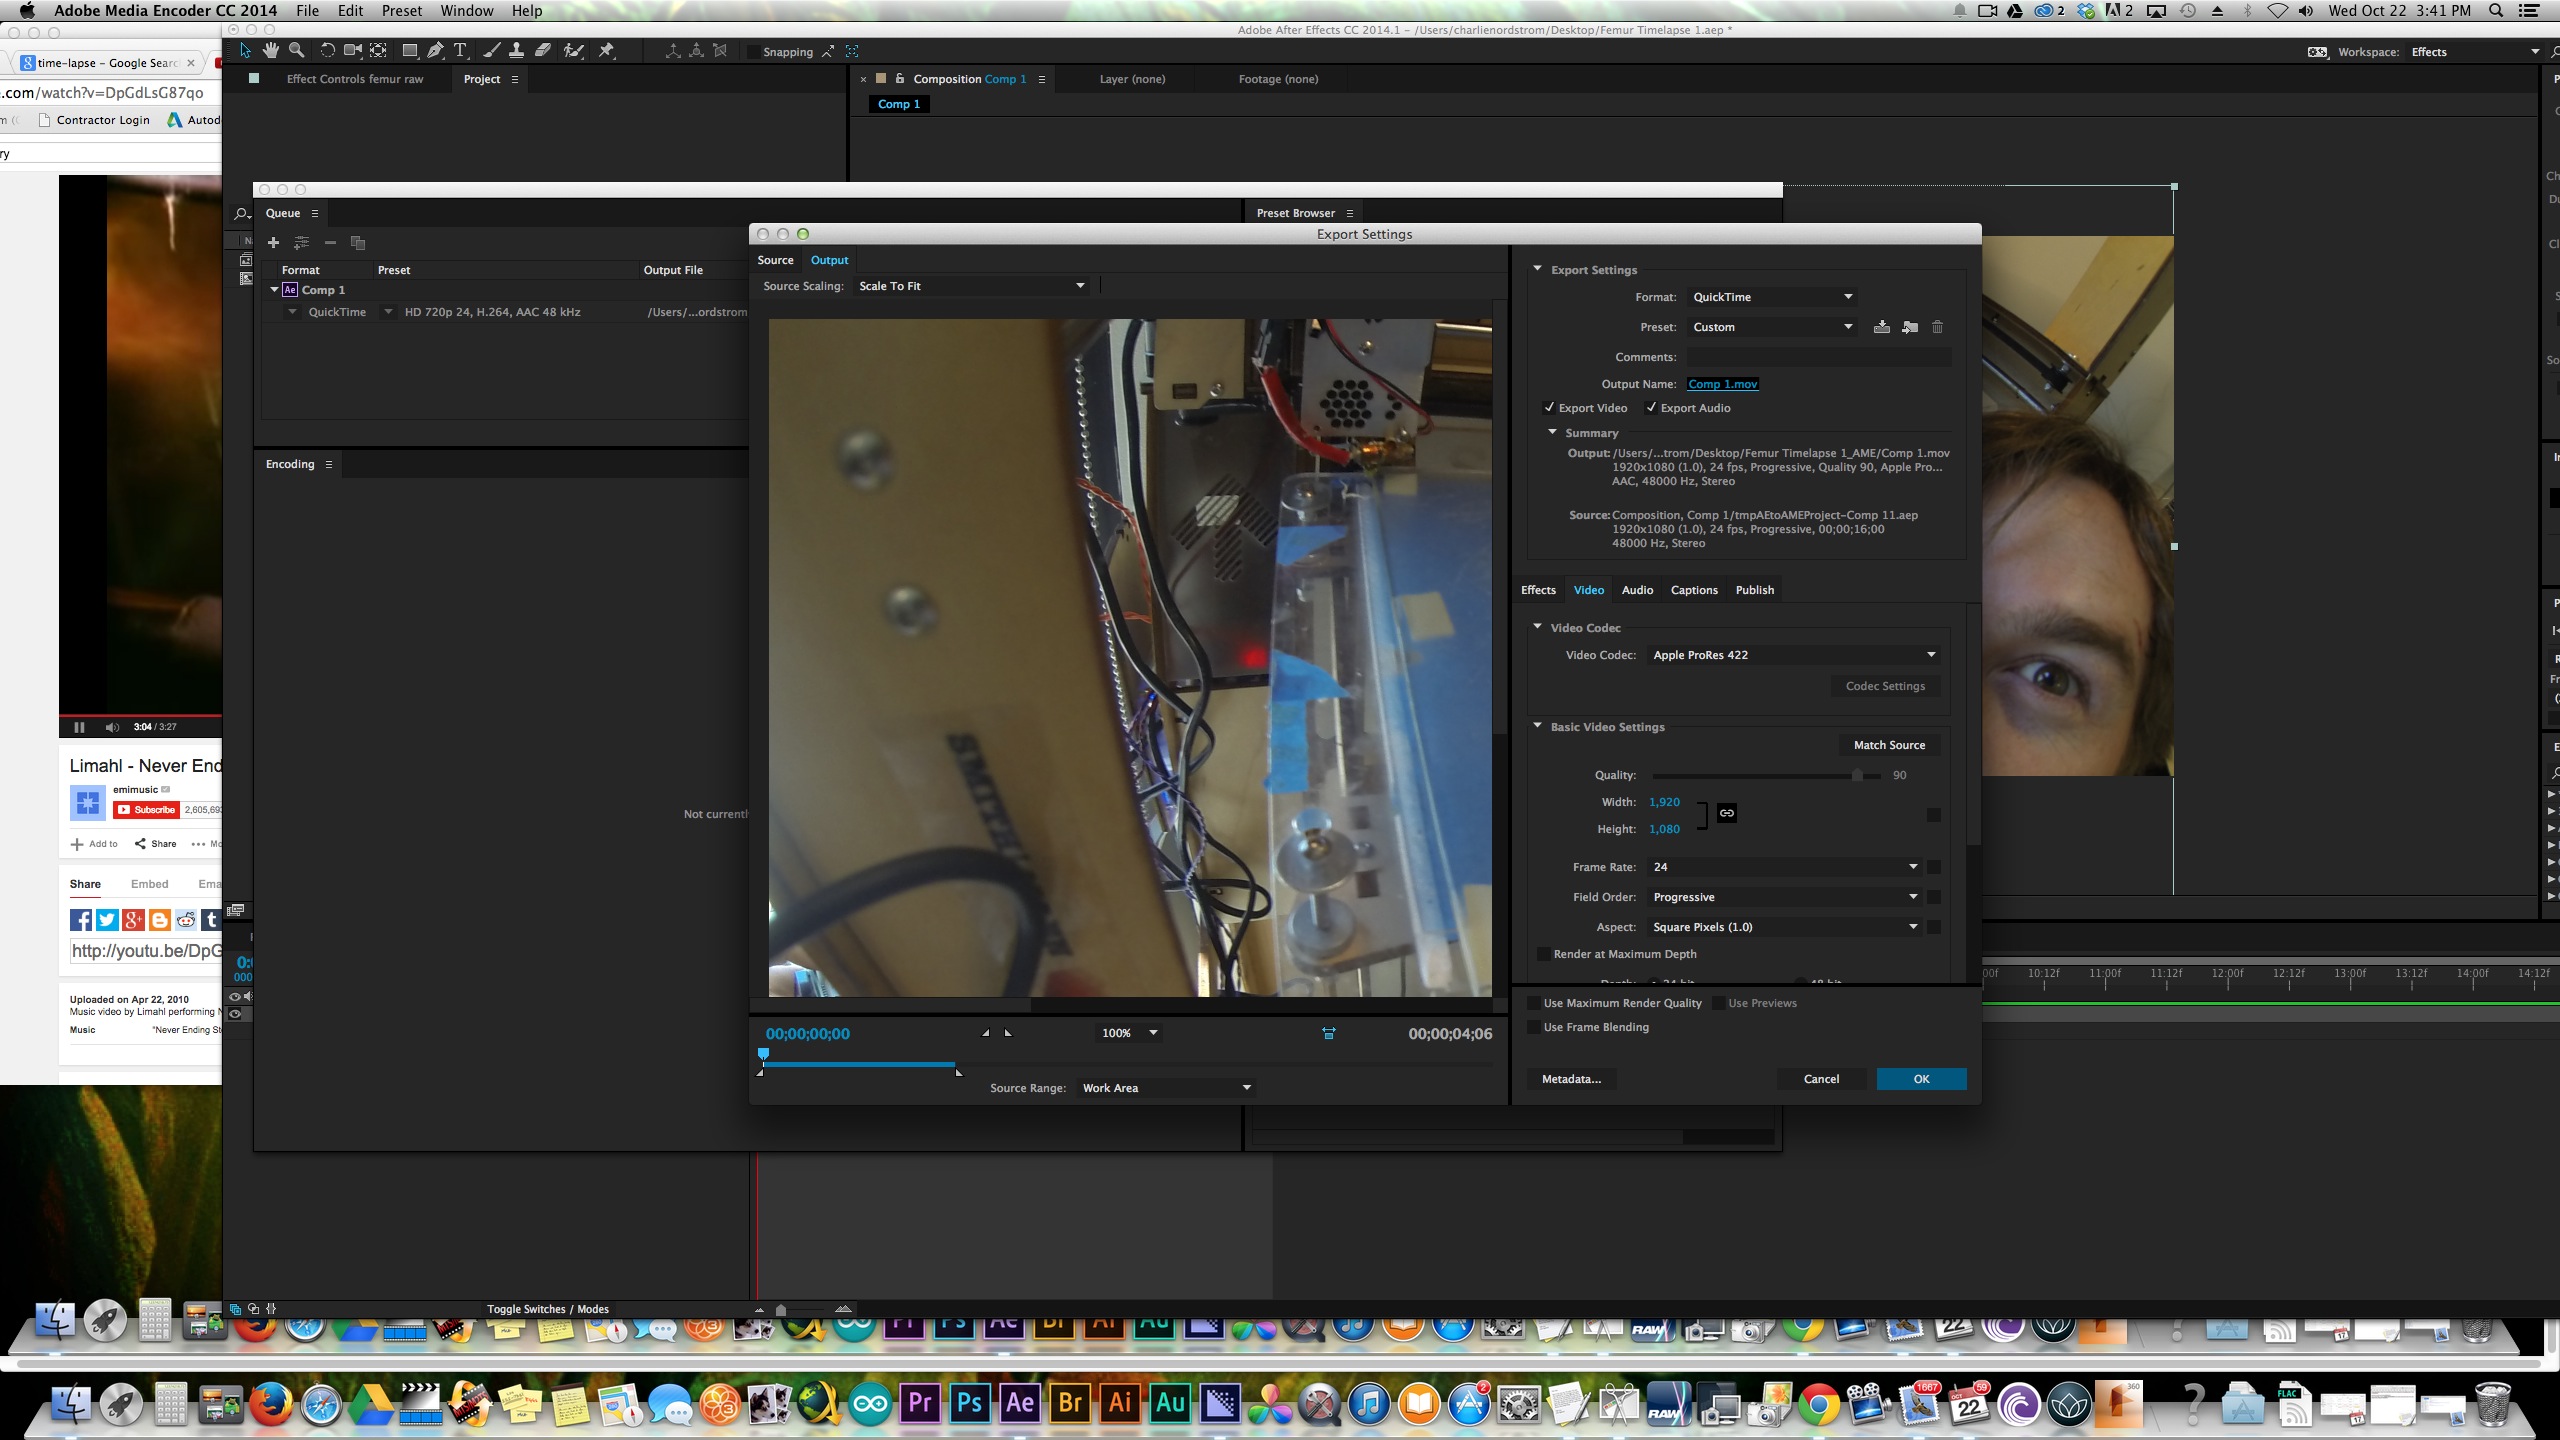Switch to the Source tab
The height and width of the screenshot is (1440, 2560).
click(x=775, y=260)
